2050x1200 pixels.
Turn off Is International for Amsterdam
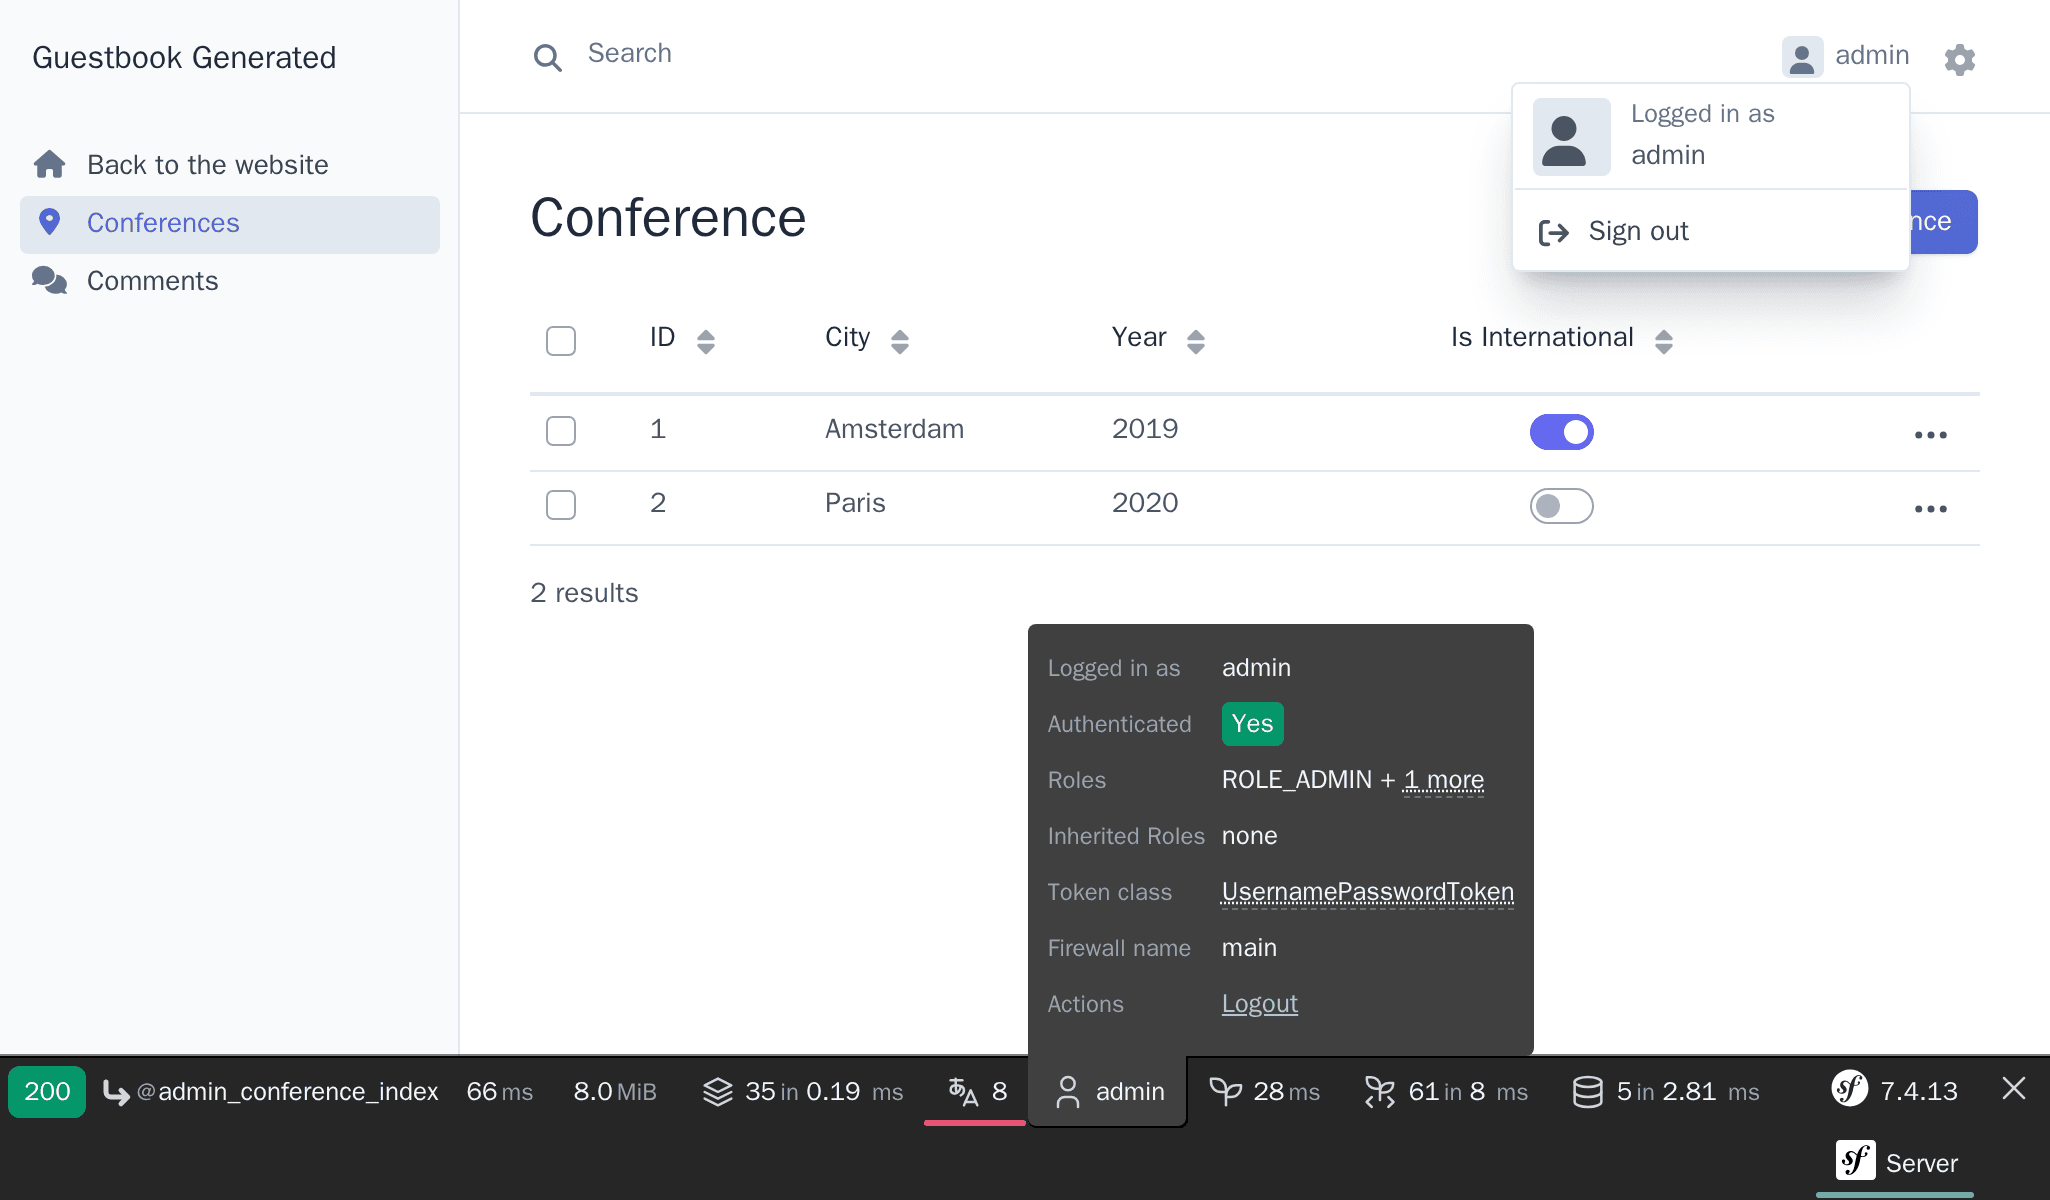[x=1561, y=432]
